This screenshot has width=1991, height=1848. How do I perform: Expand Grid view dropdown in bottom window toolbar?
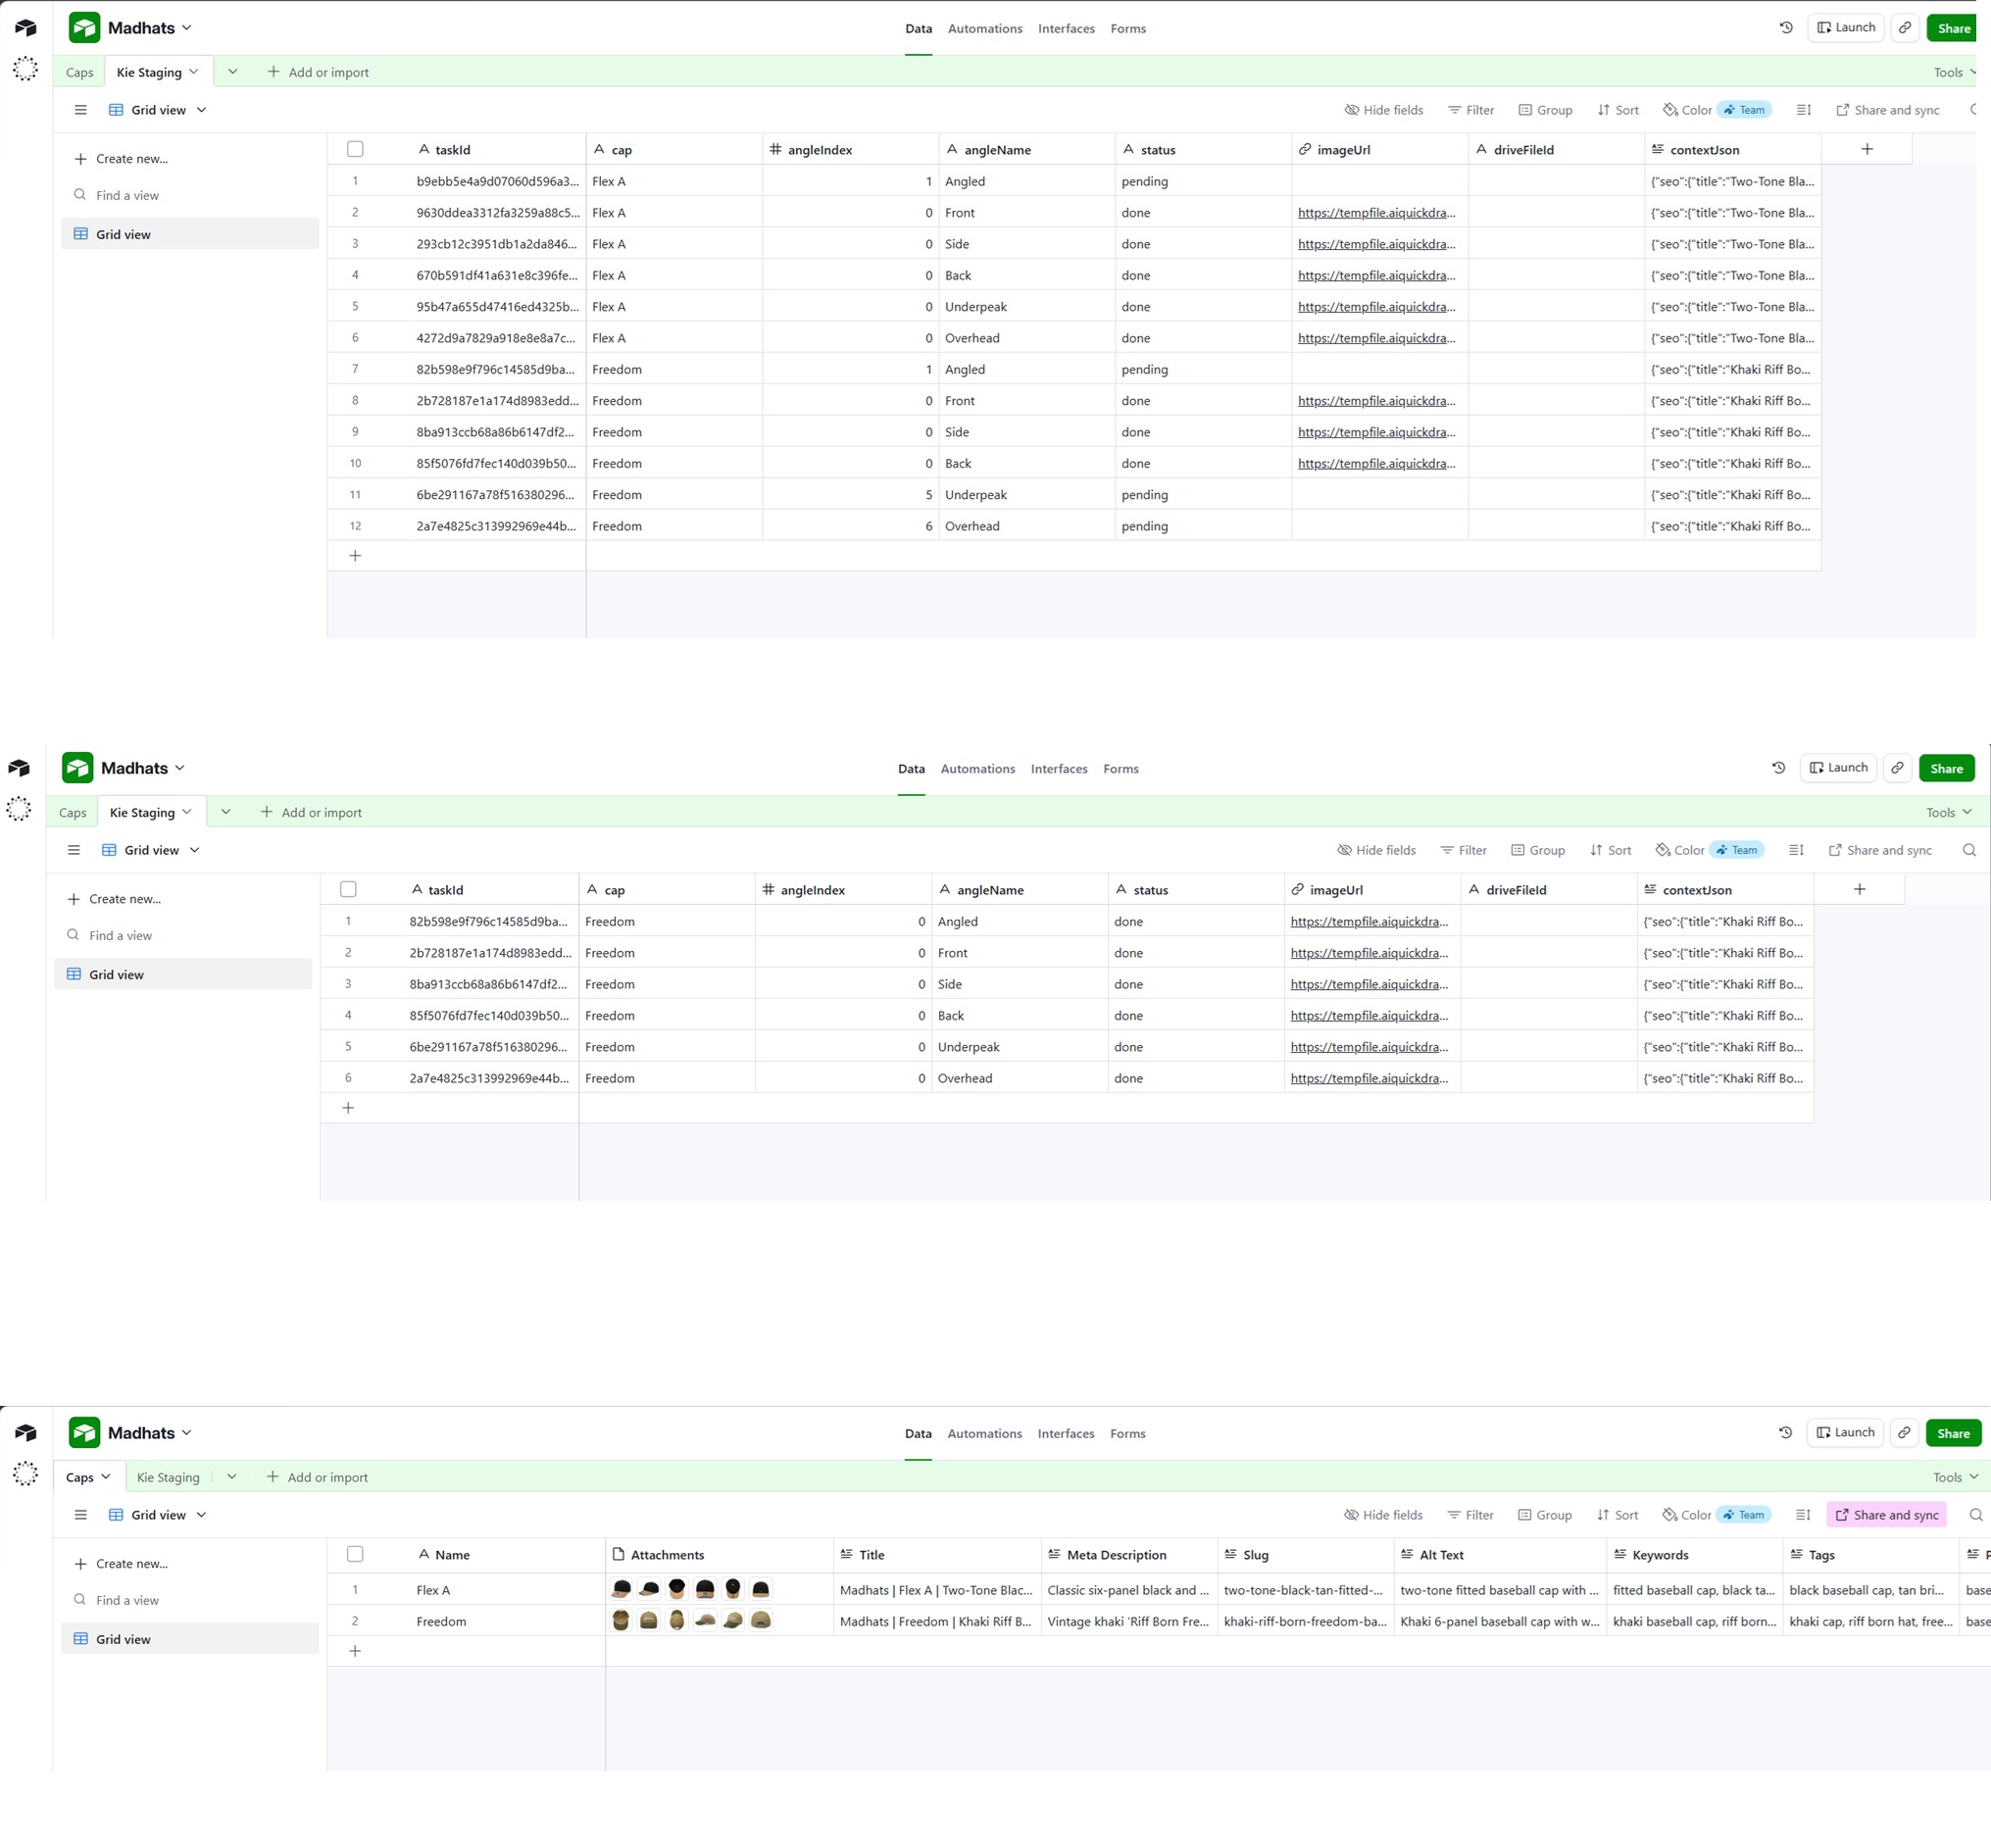(158, 1515)
